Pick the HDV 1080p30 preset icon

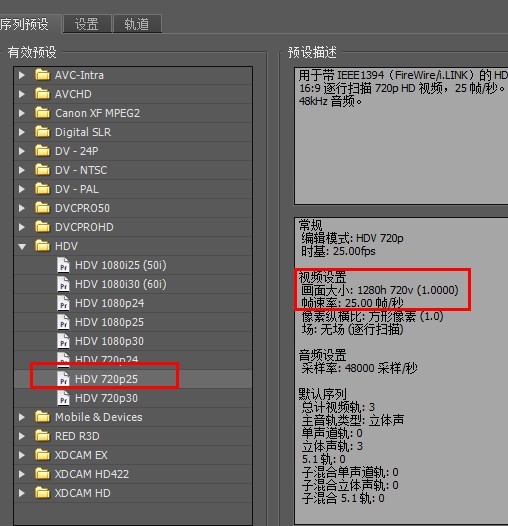tap(63, 341)
